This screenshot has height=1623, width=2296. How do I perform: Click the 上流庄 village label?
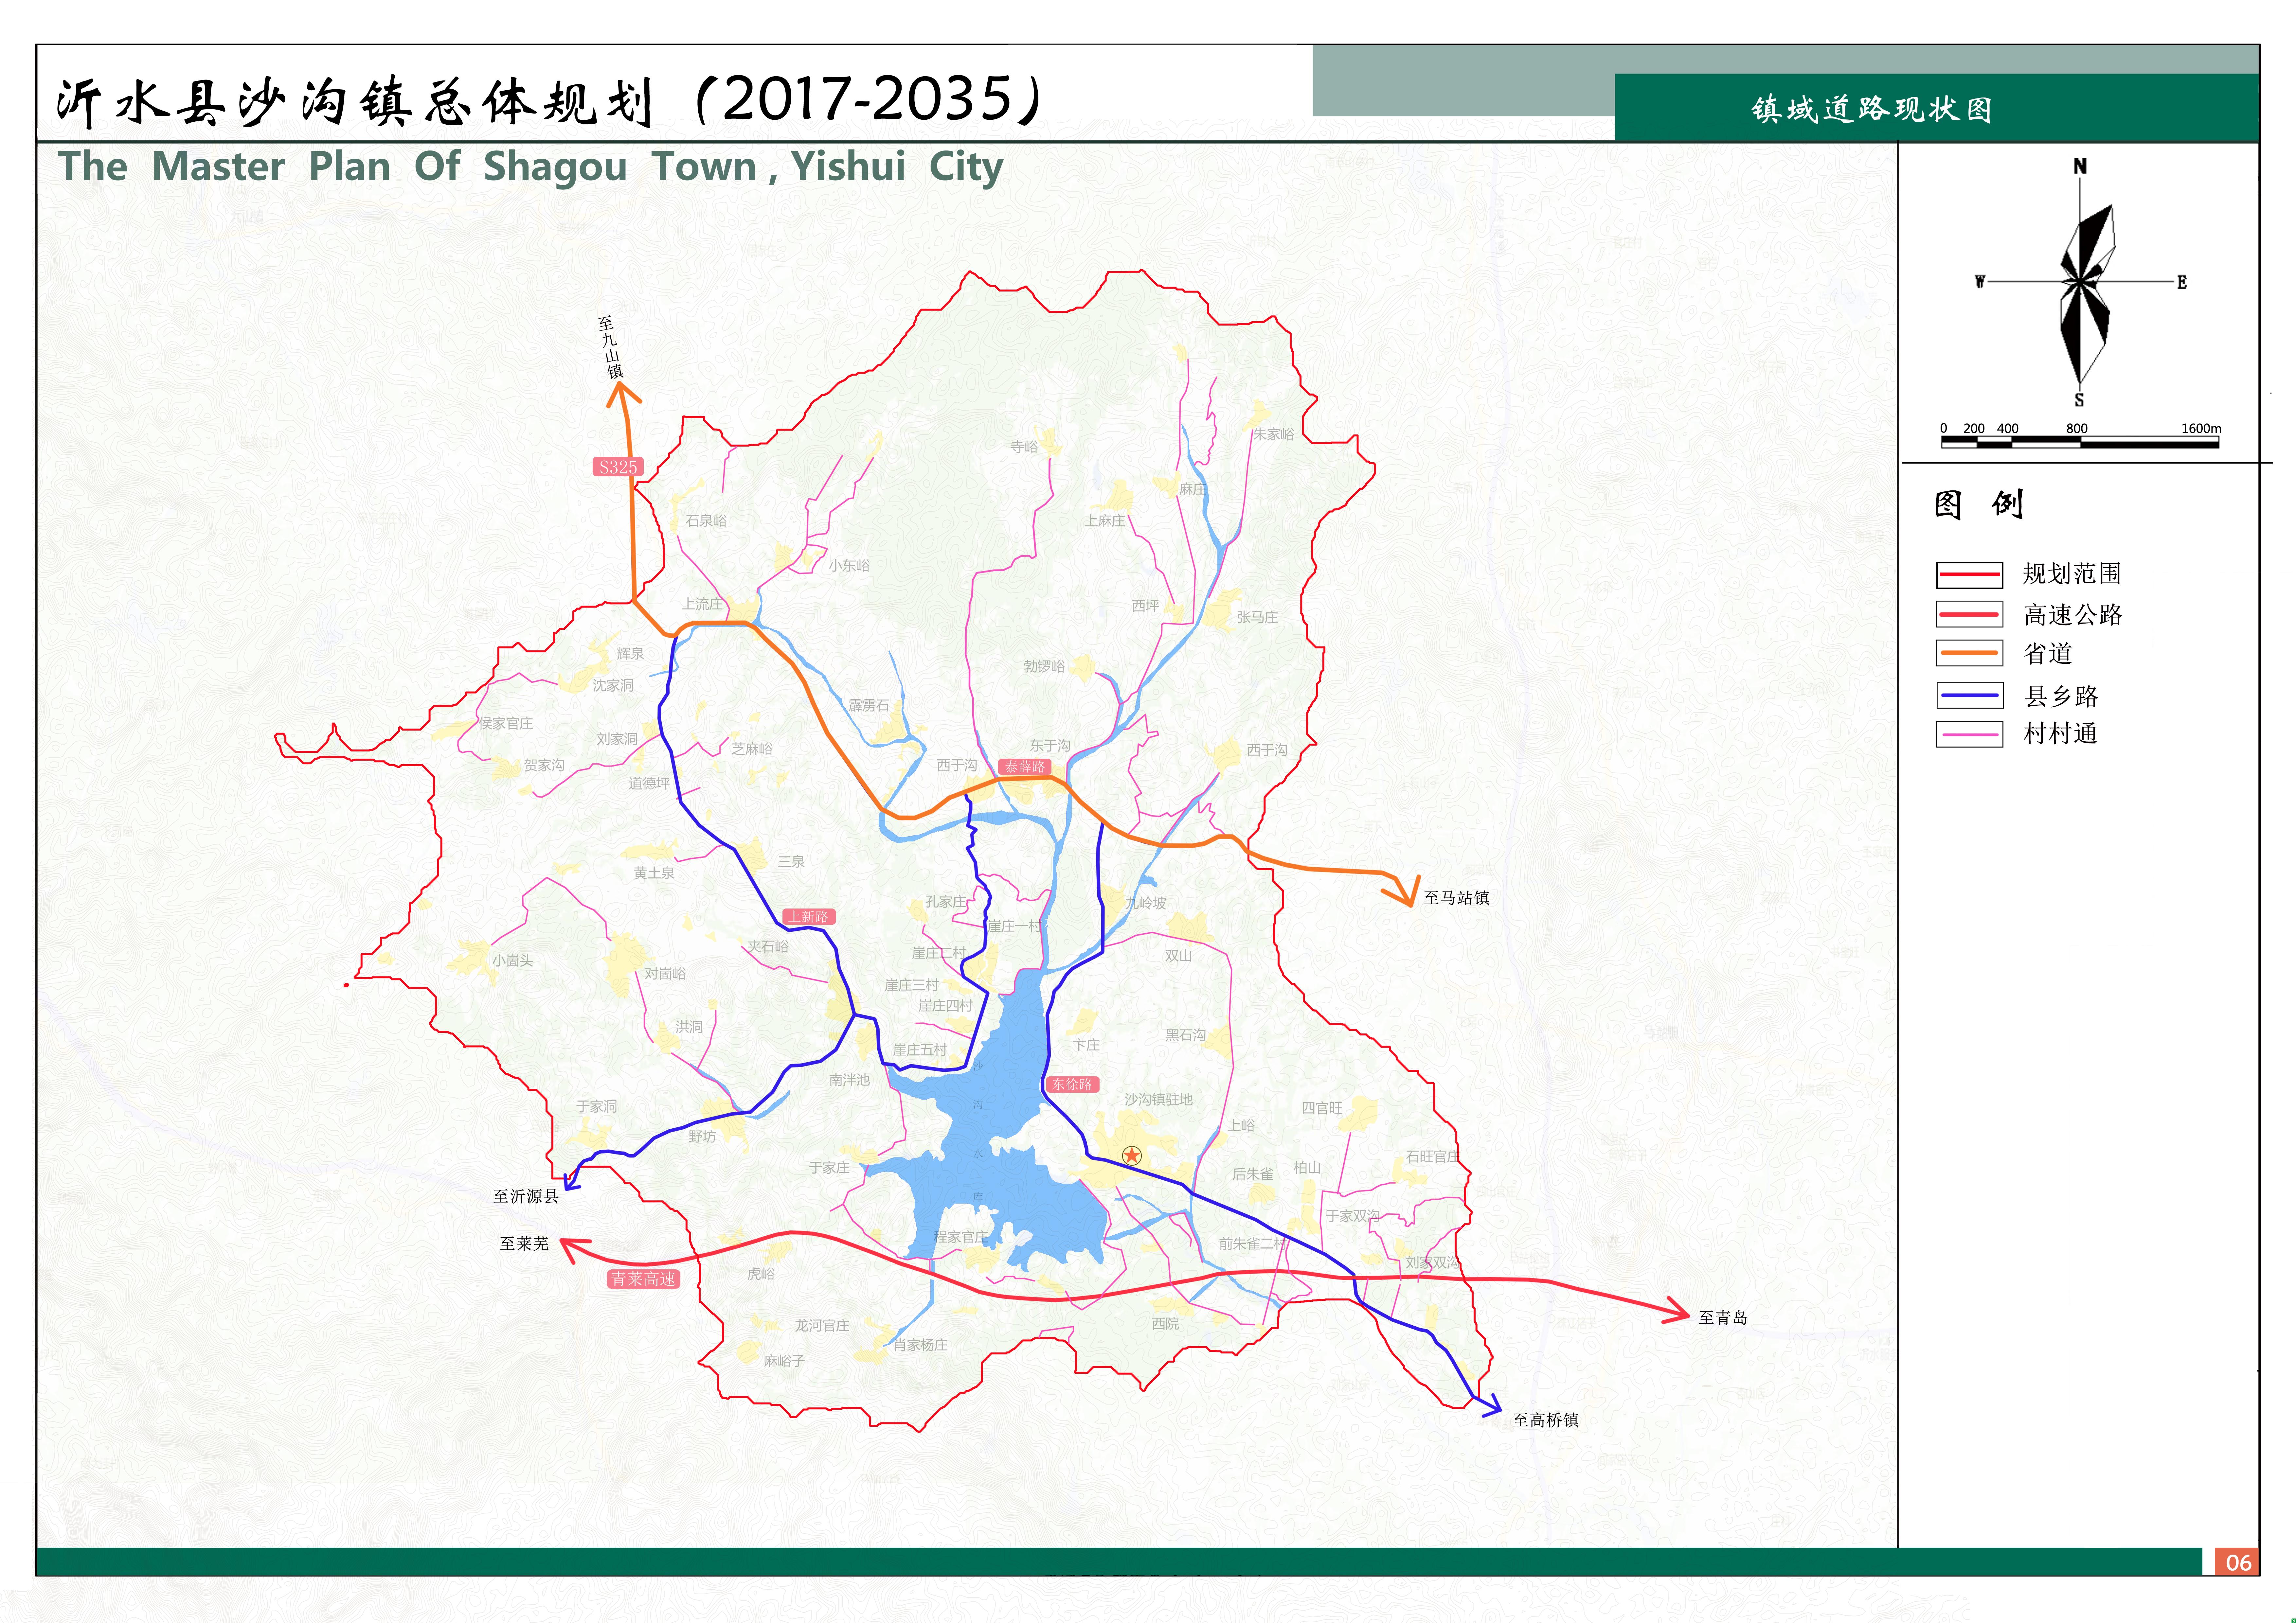click(702, 604)
